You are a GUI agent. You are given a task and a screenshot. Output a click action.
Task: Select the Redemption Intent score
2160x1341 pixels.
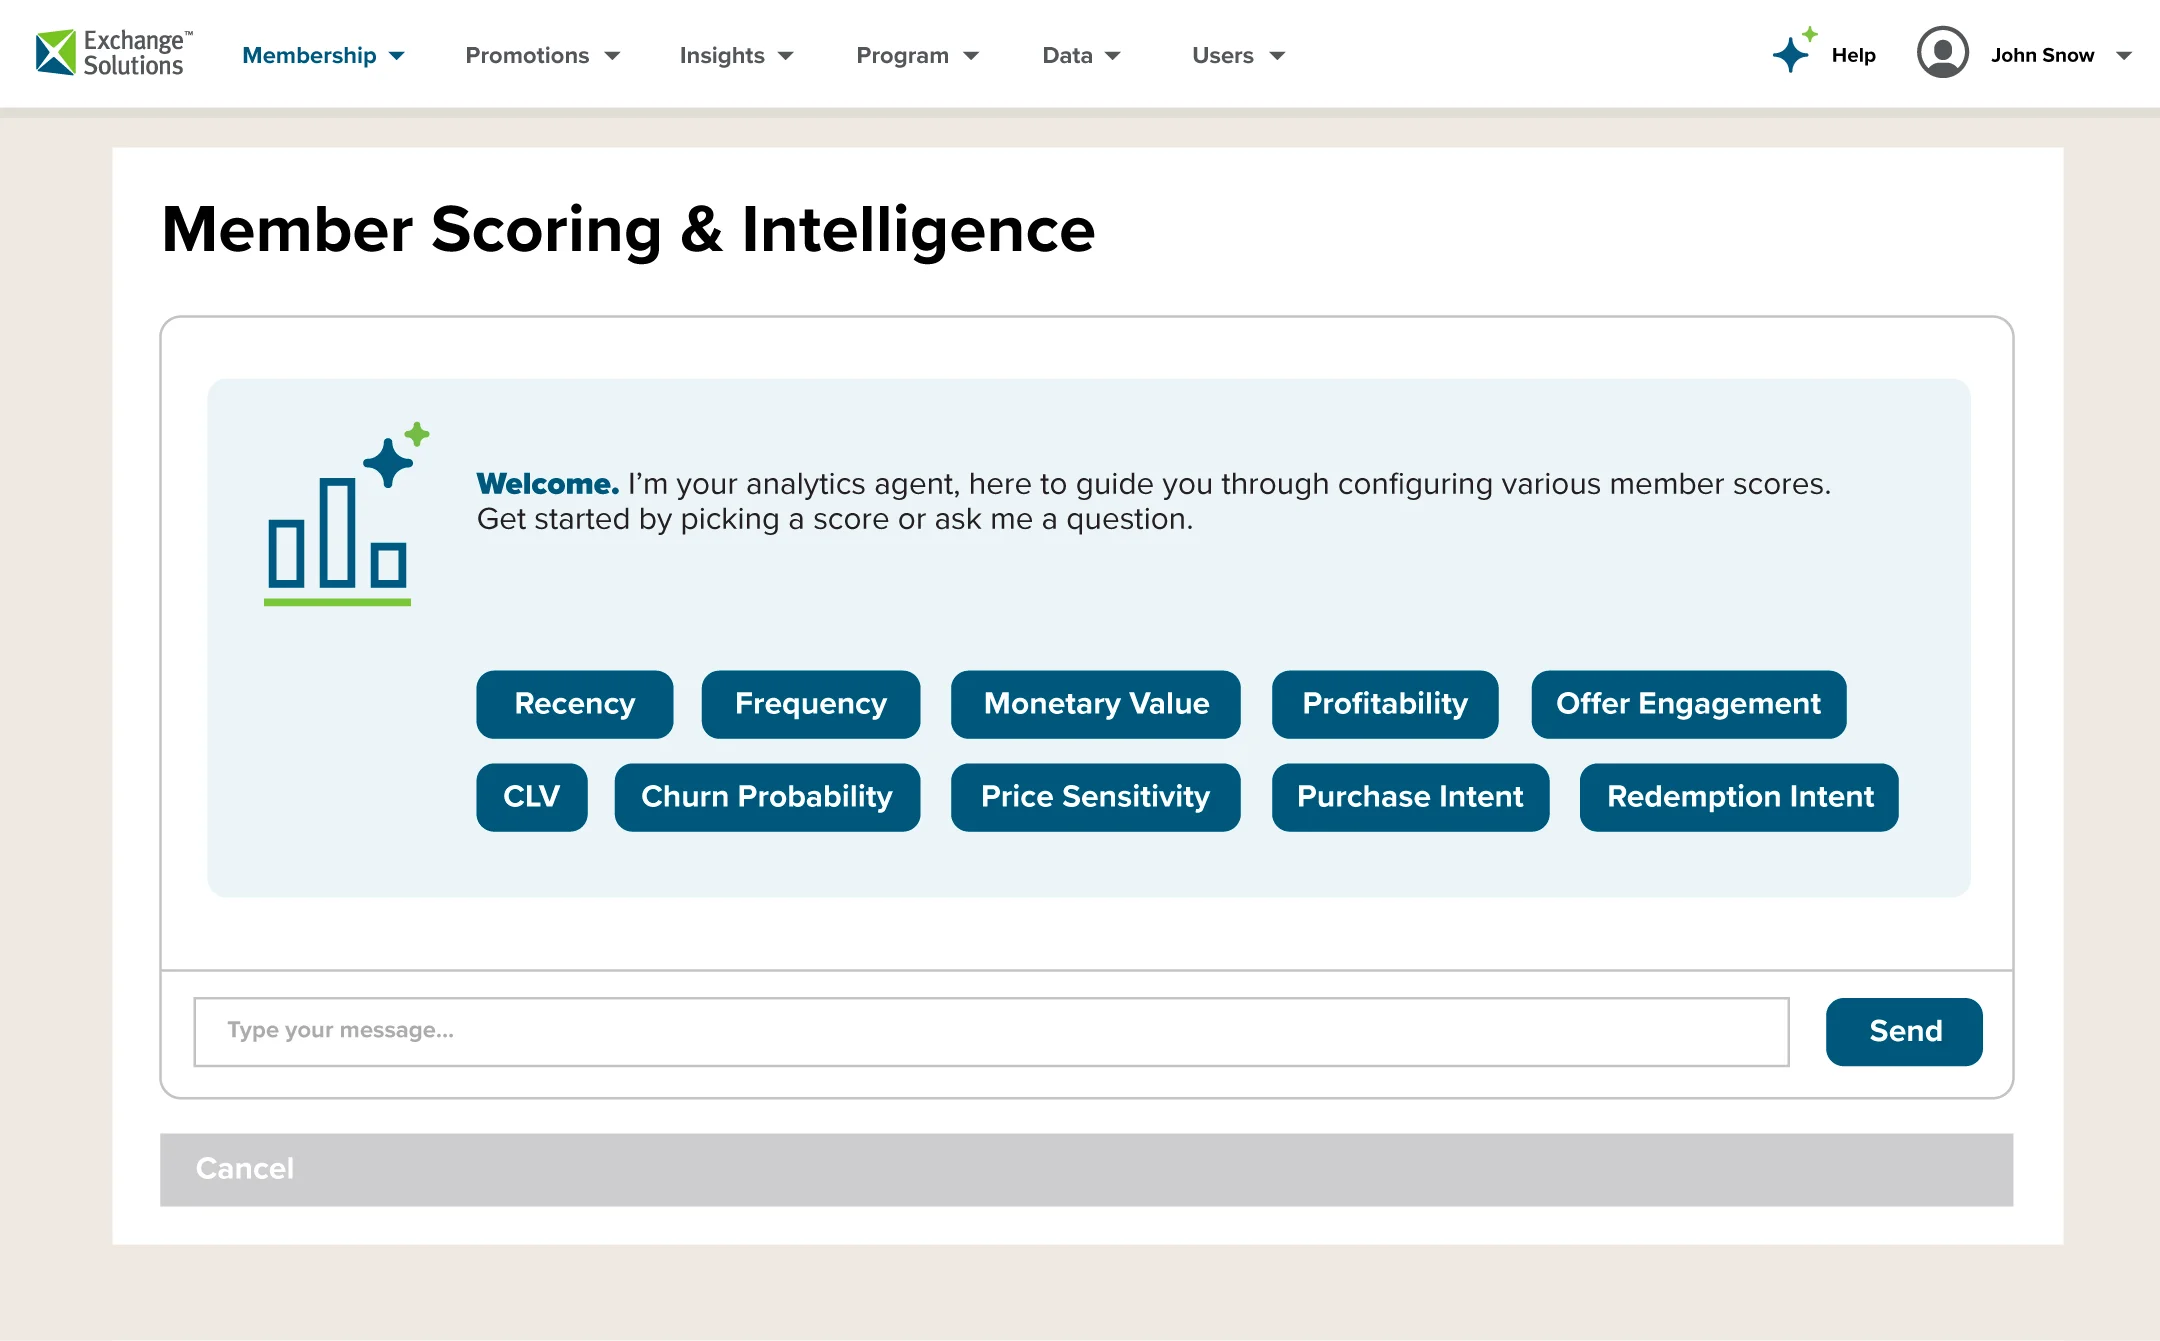(x=1739, y=797)
